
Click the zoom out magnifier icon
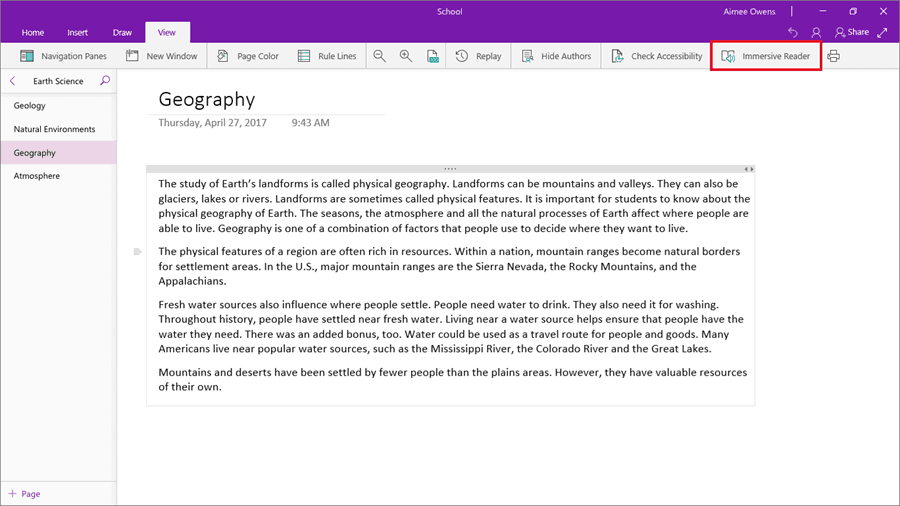pos(379,56)
